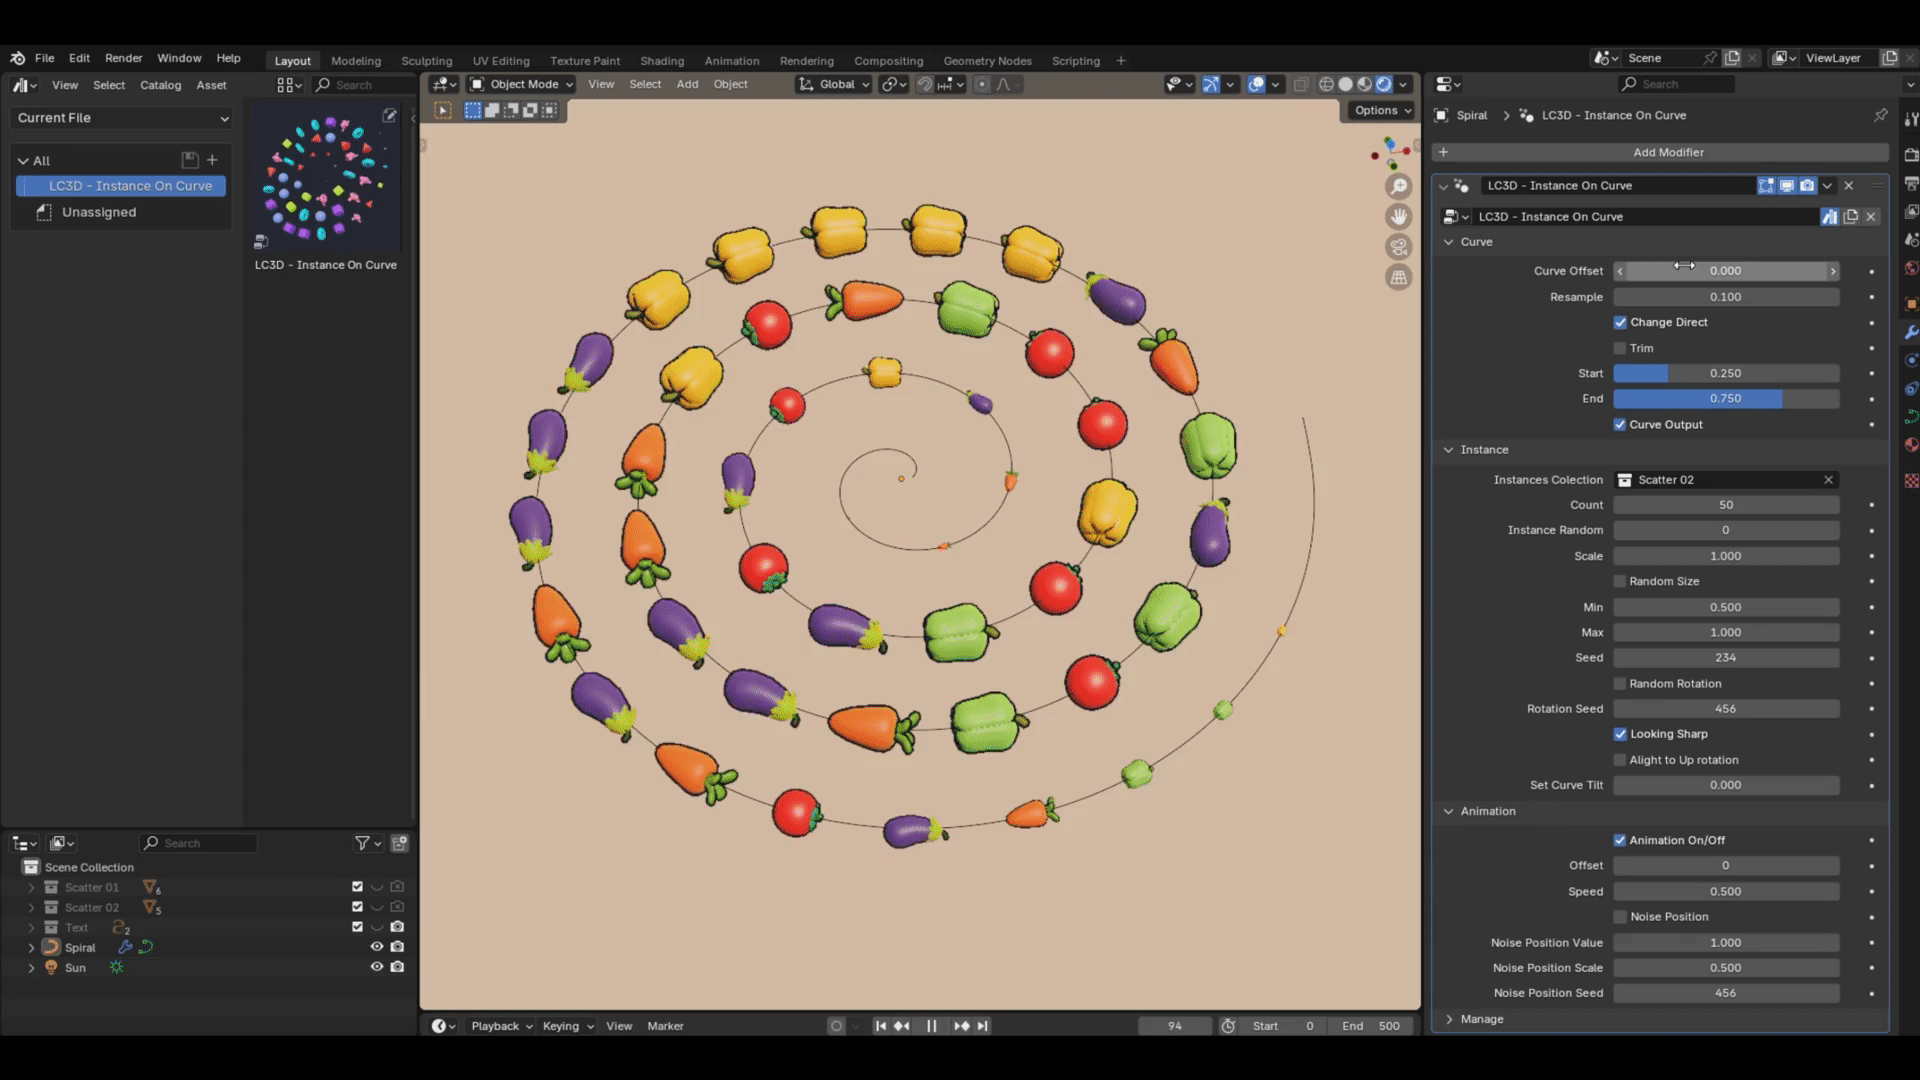The height and width of the screenshot is (1080, 1920).
Task: Disable the Looking Sharp checkbox
Action: pyautogui.click(x=1620, y=734)
